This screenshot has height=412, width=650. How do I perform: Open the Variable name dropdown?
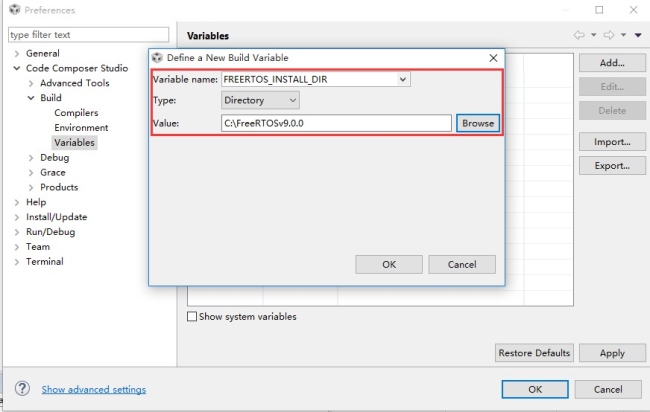coord(402,79)
